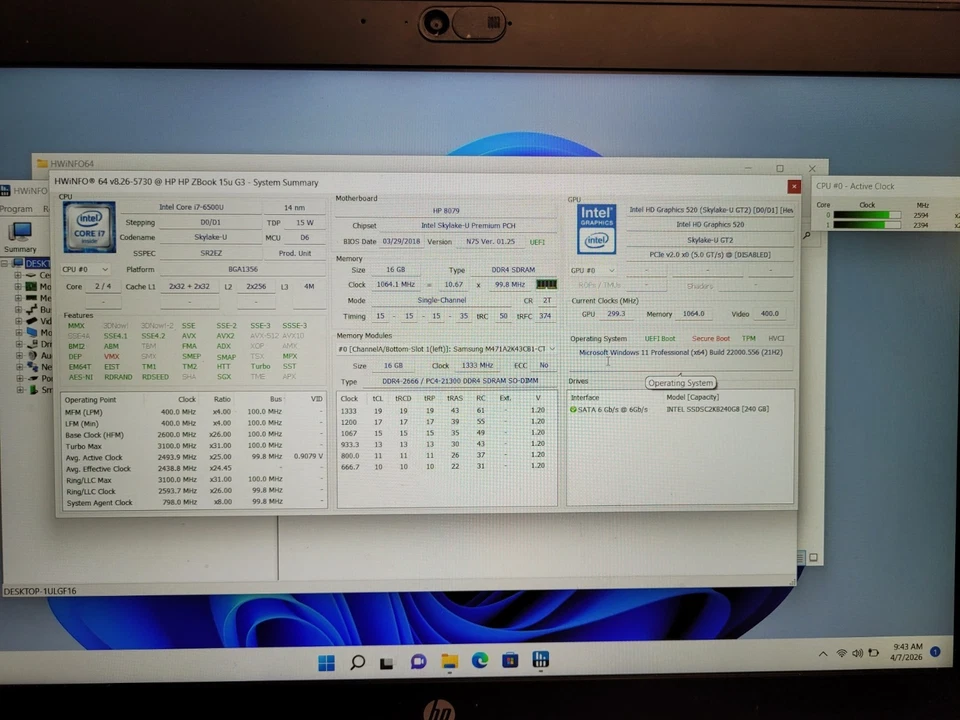Open Task View on the taskbar
The width and height of the screenshot is (960, 720).
tap(387, 663)
